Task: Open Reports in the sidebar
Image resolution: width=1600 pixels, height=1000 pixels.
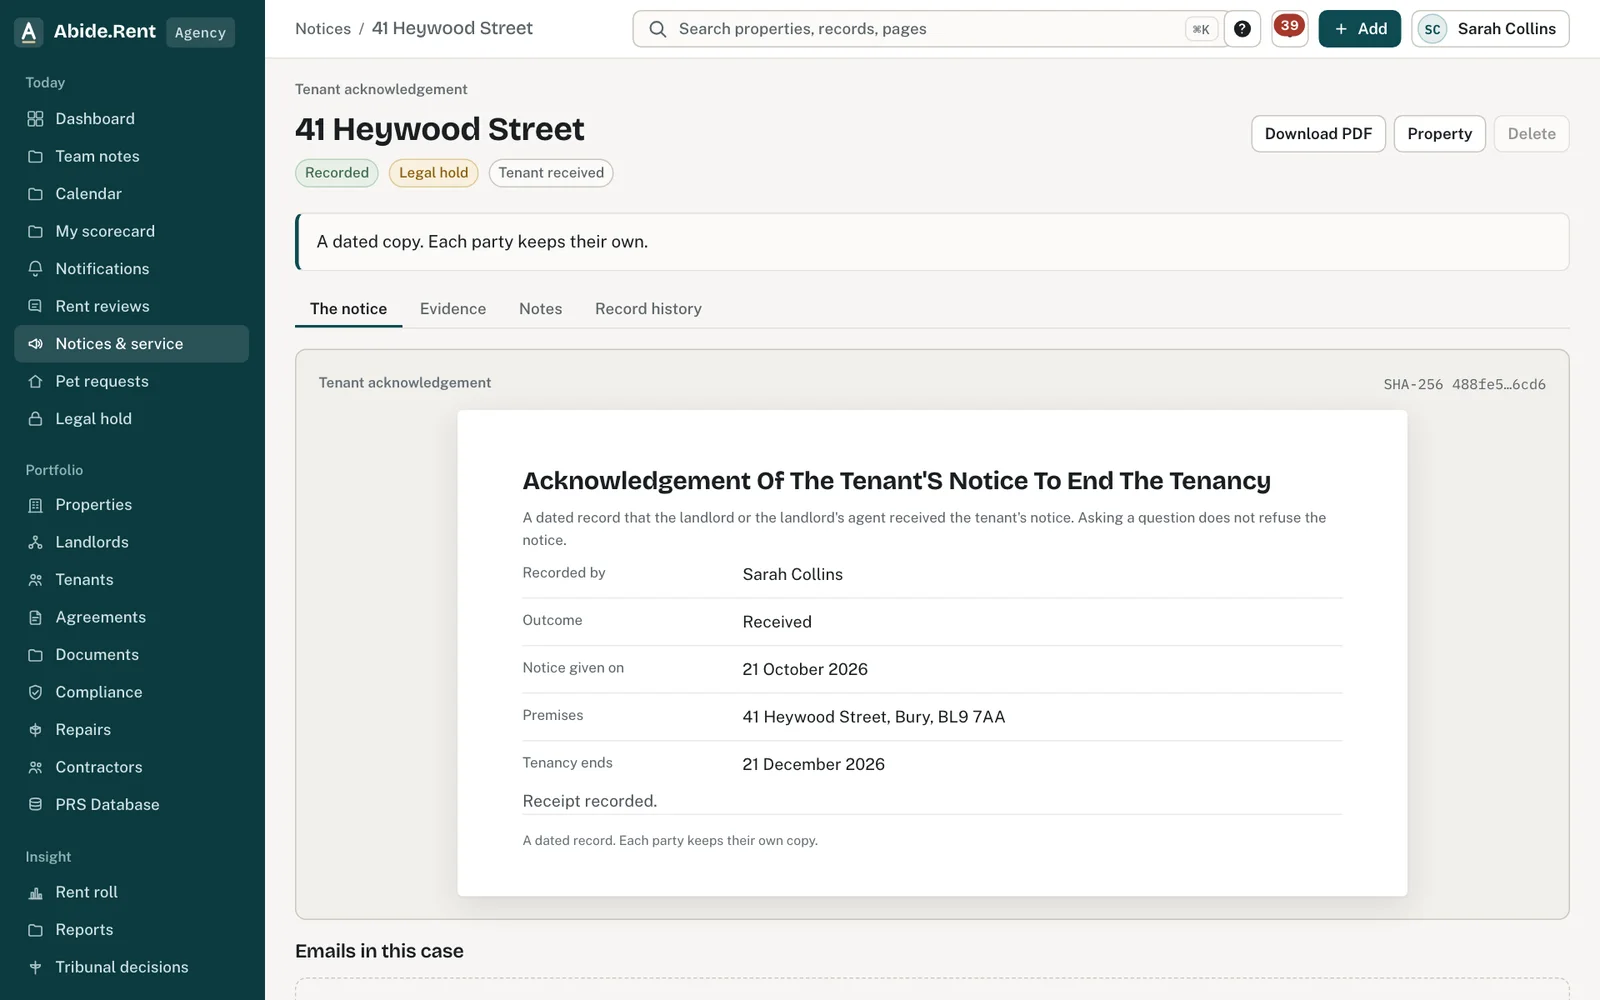Action: pyautogui.click(x=131, y=930)
